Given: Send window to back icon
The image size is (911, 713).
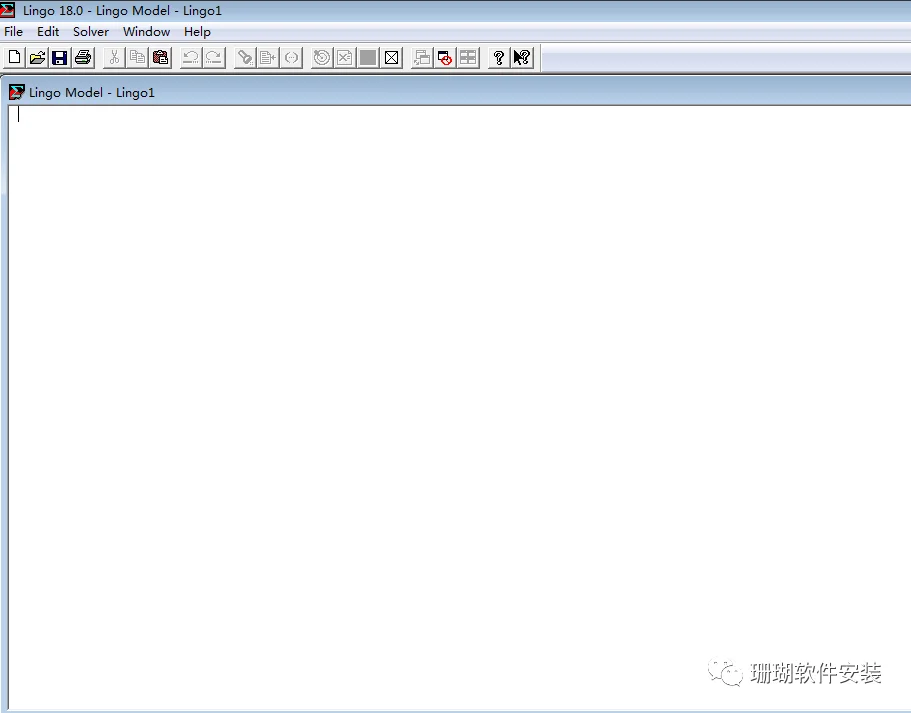Looking at the screenshot, I should pyautogui.click(x=422, y=58).
